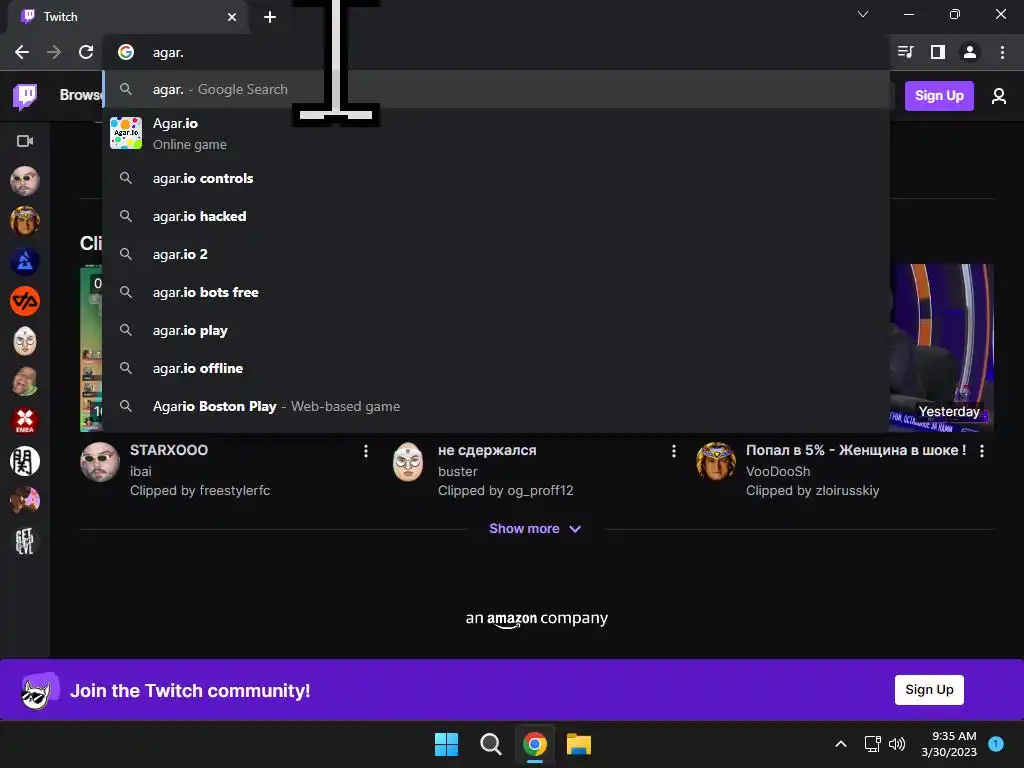The width and height of the screenshot is (1024, 768).
Task: Click 'Clipped by zloirusskiy' text
Action: coord(812,490)
